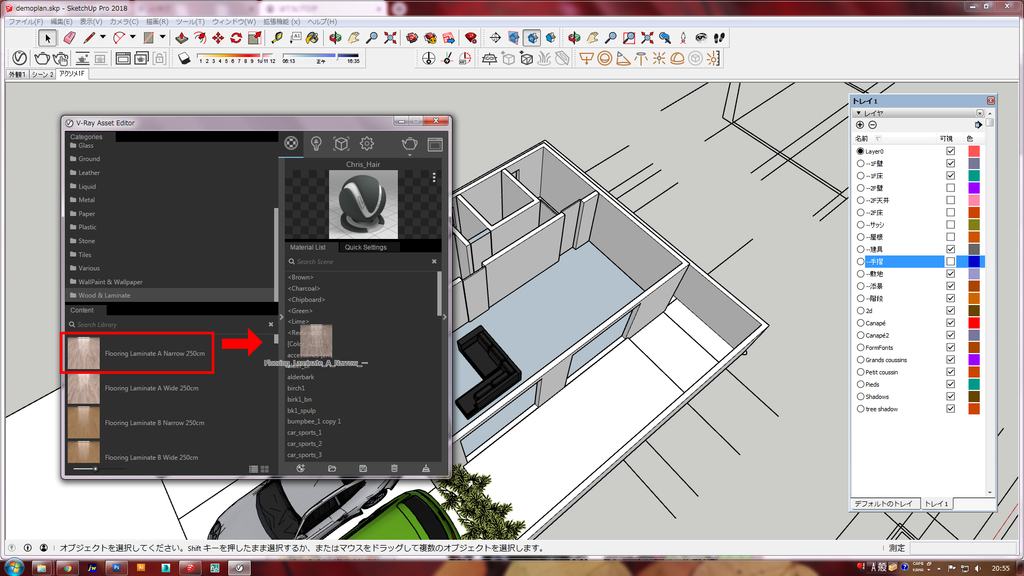
Task: Toggle visibility checkbox for --2F壁 layer
Action: pos(950,188)
